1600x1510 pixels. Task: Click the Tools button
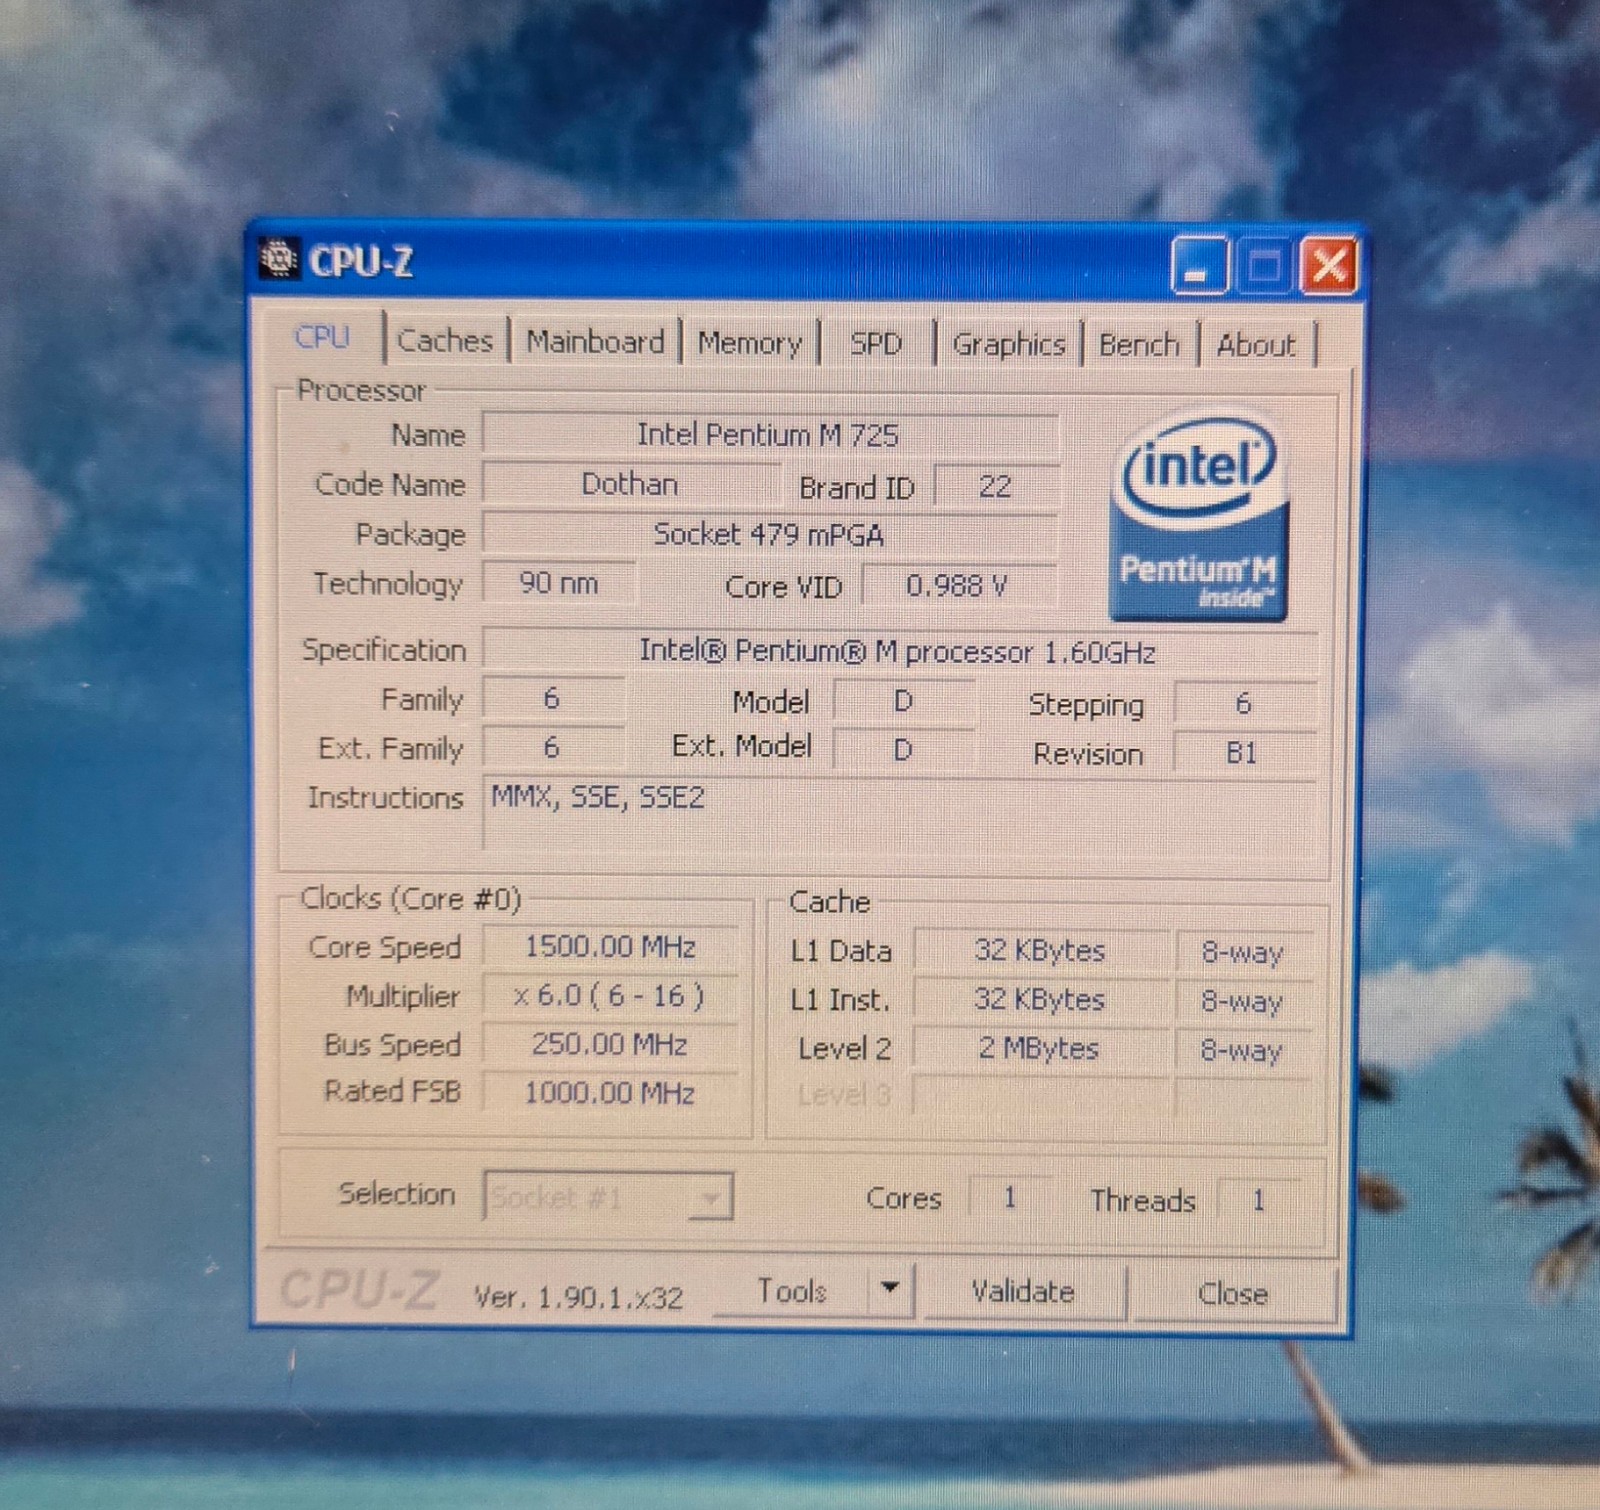pyautogui.click(x=792, y=1291)
